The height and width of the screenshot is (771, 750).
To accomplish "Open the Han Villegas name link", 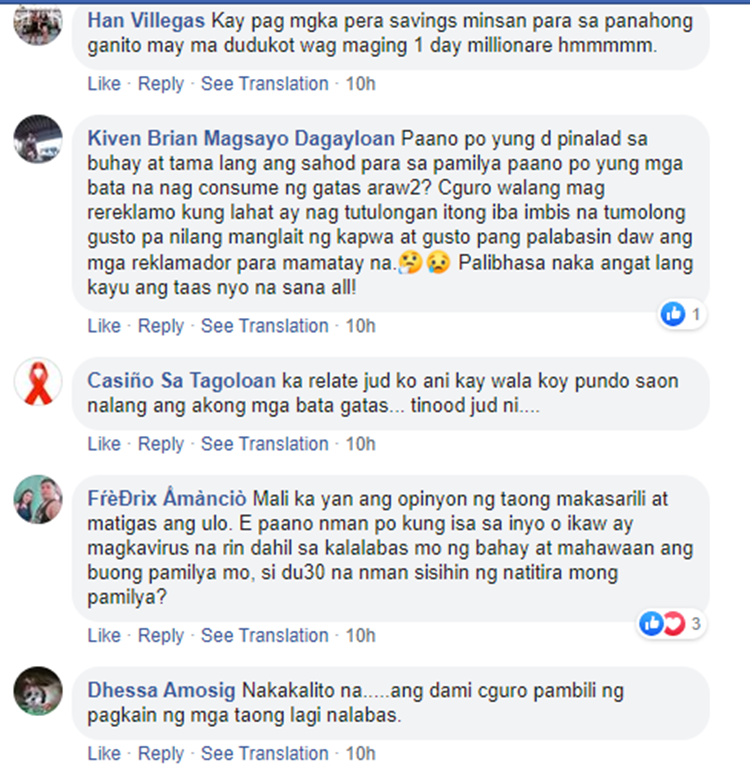I will 146,21.
